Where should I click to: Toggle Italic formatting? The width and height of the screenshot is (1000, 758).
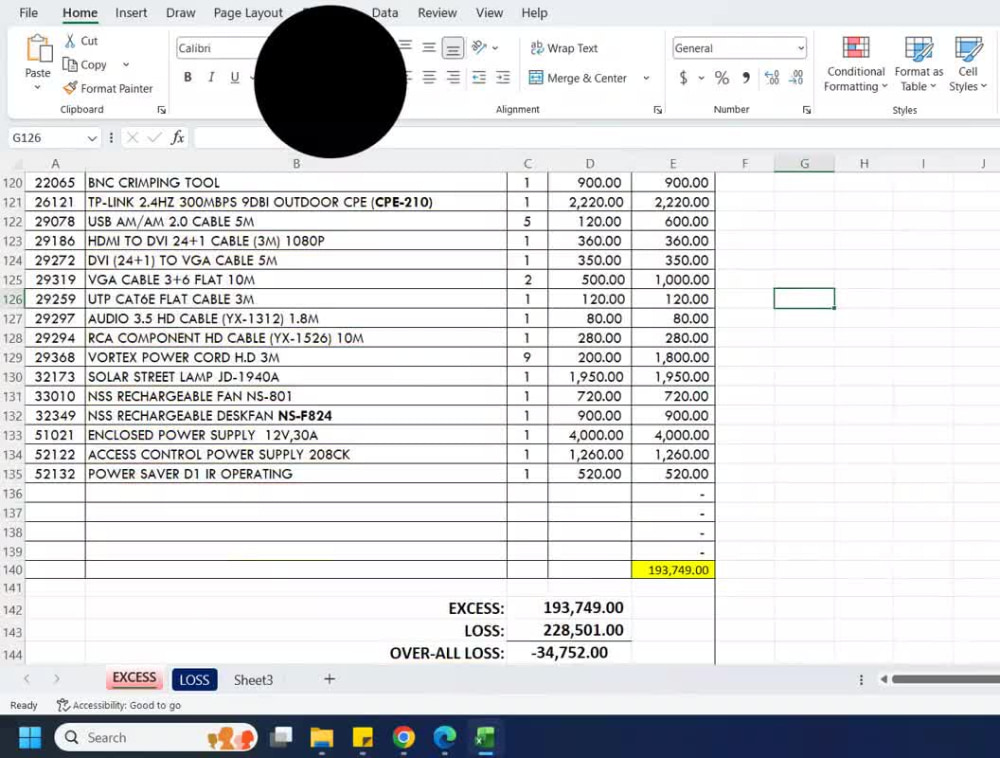(211, 77)
